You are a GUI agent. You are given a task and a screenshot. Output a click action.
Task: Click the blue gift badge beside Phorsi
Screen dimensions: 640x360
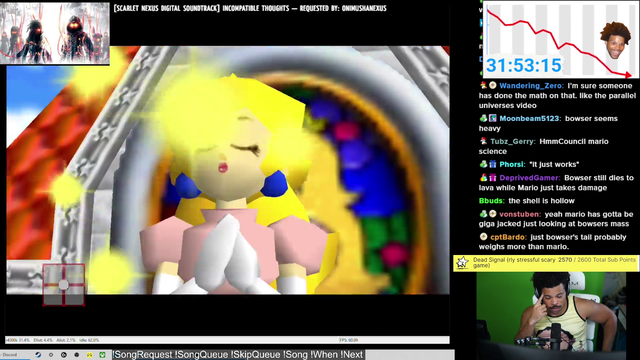[493, 164]
